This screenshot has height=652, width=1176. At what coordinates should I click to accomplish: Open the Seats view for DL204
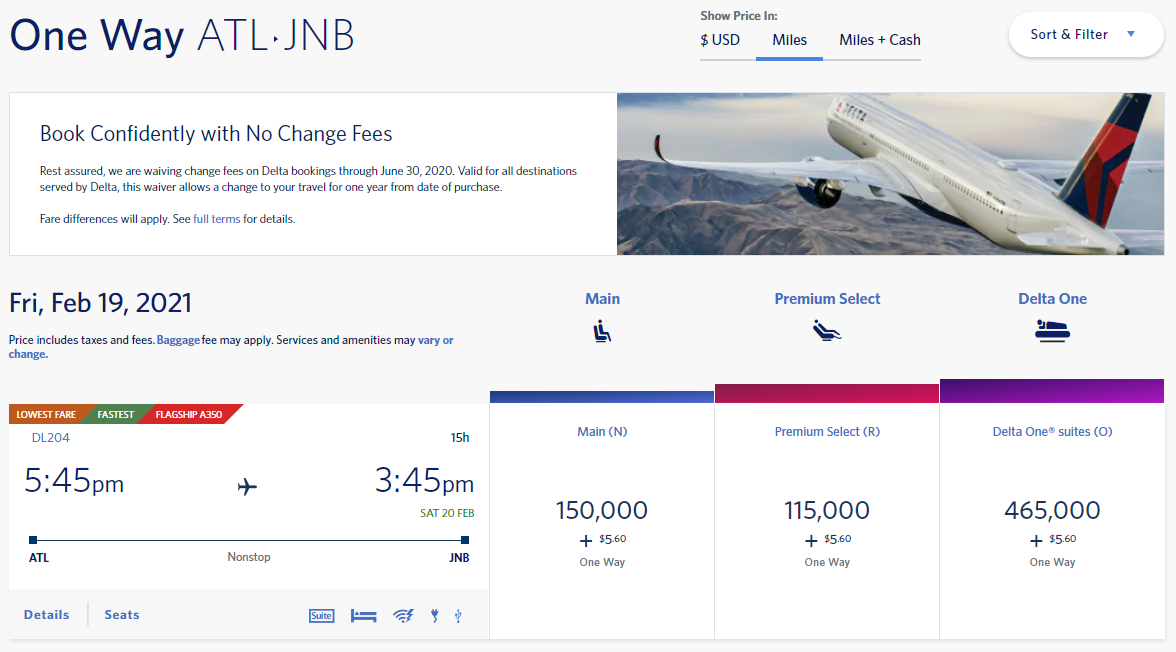pyautogui.click(x=121, y=614)
